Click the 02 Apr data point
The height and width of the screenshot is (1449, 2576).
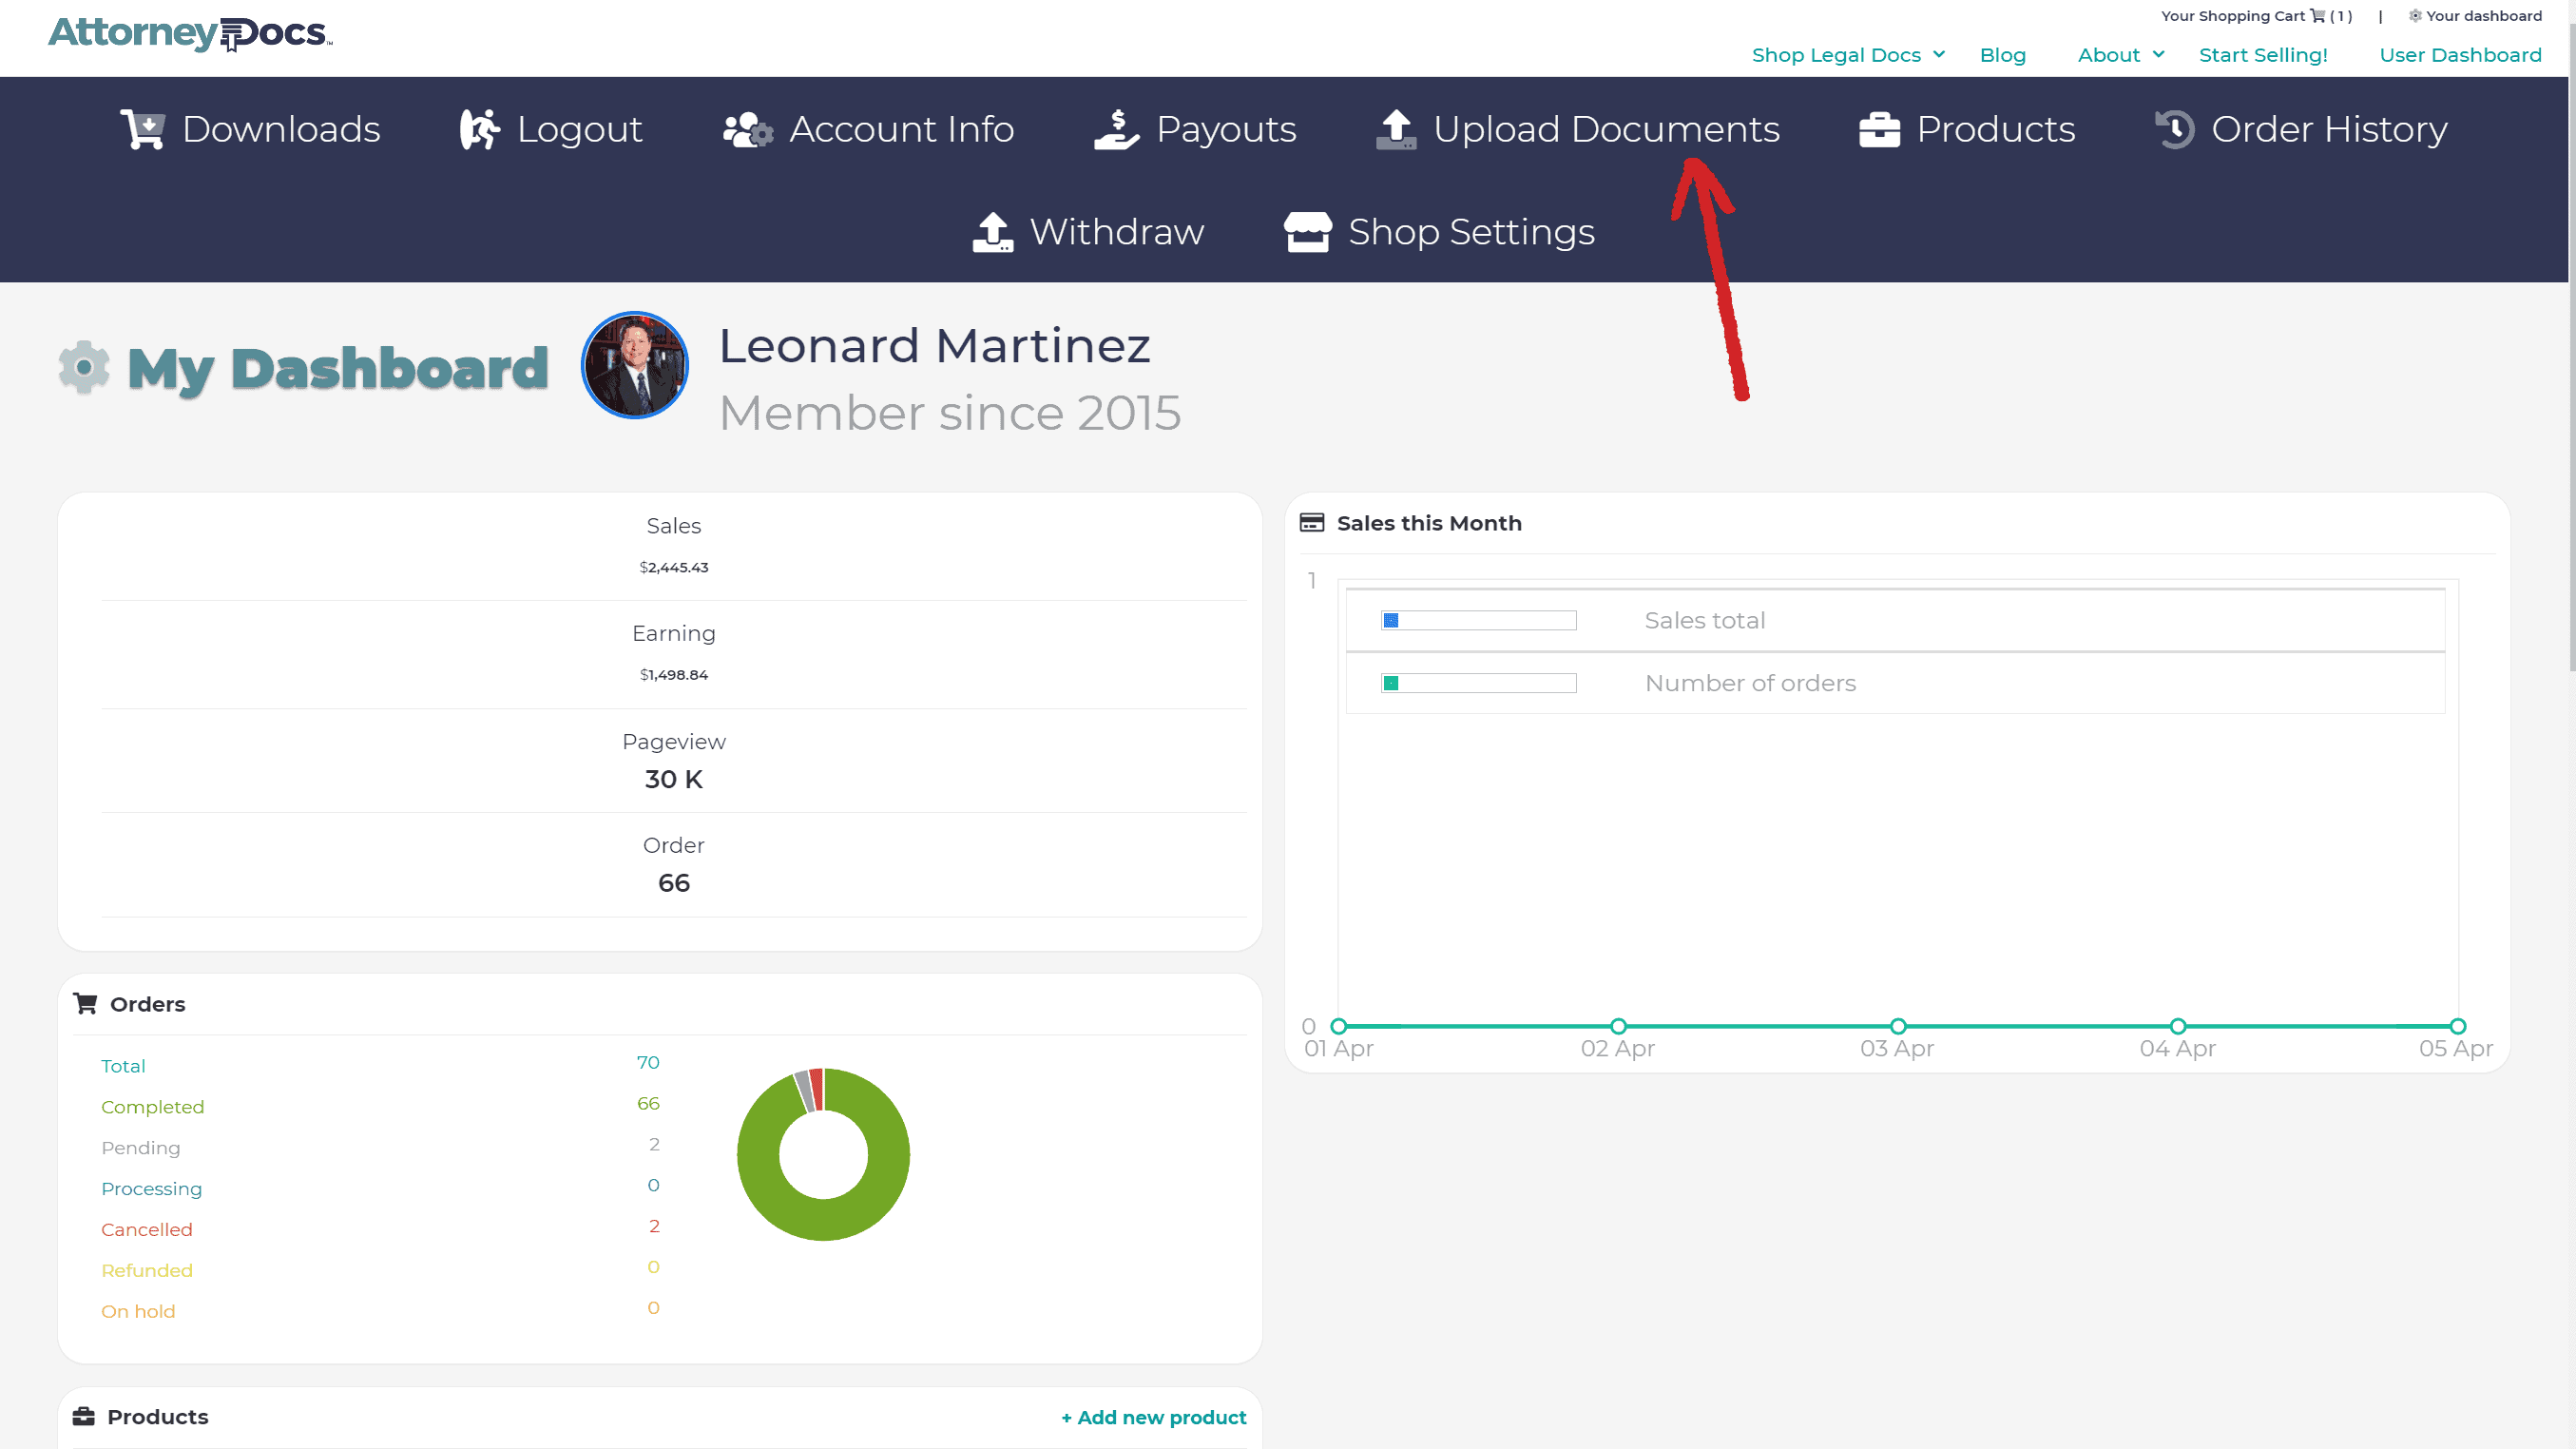click(x=1618, y=1027)
